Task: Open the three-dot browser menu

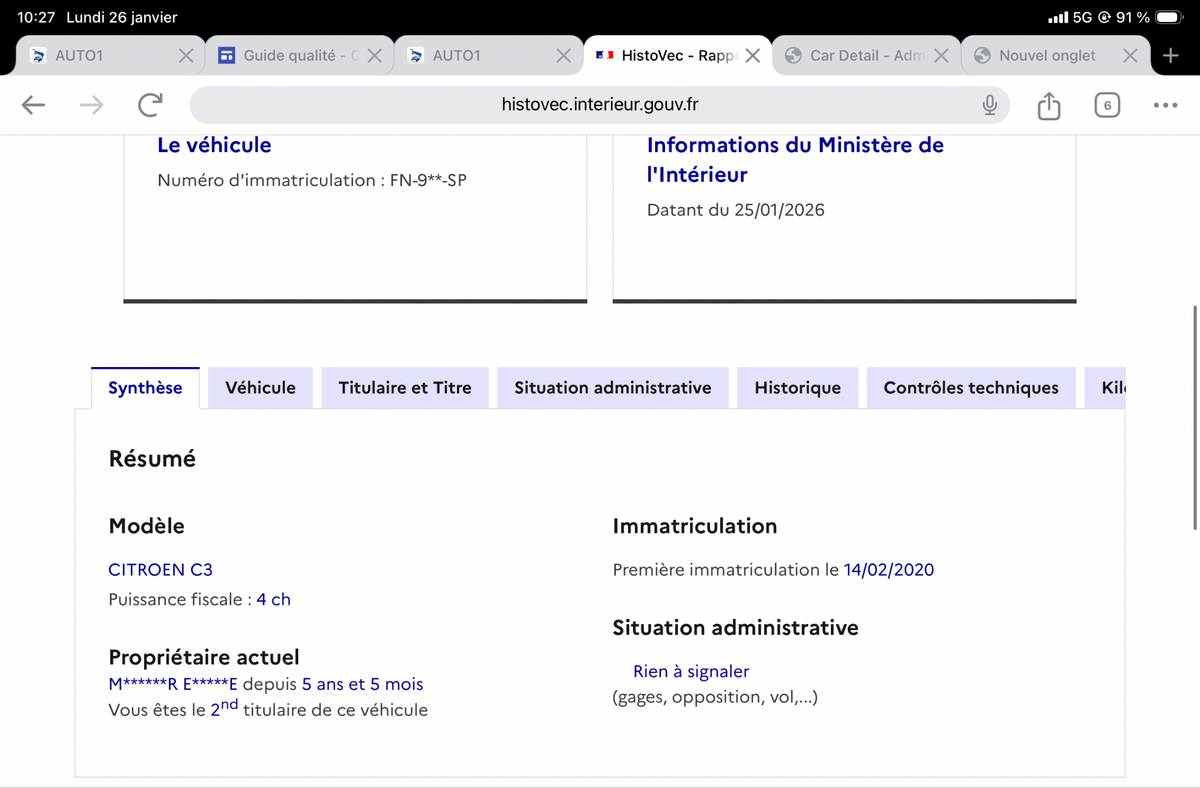Action: [1165, 105]
